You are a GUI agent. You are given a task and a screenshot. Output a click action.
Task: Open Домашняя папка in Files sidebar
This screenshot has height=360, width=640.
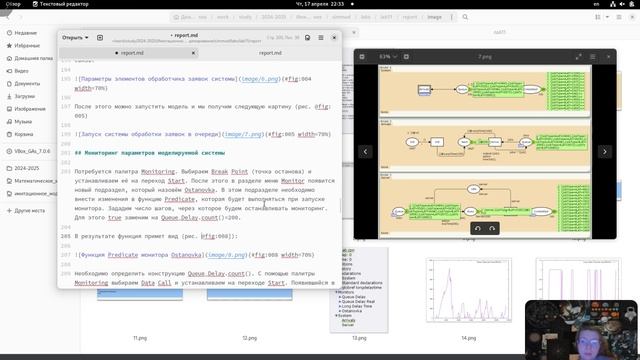29,58
